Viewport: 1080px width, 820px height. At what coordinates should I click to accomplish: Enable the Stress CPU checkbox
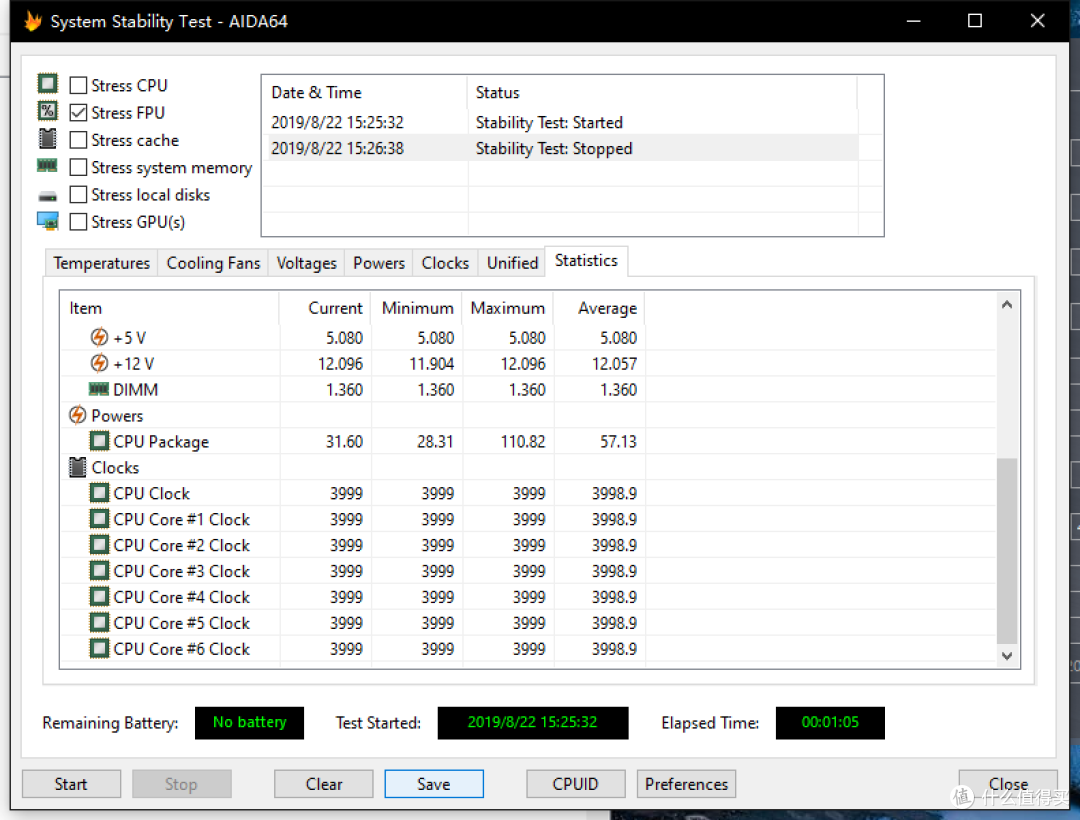[79, 85]
